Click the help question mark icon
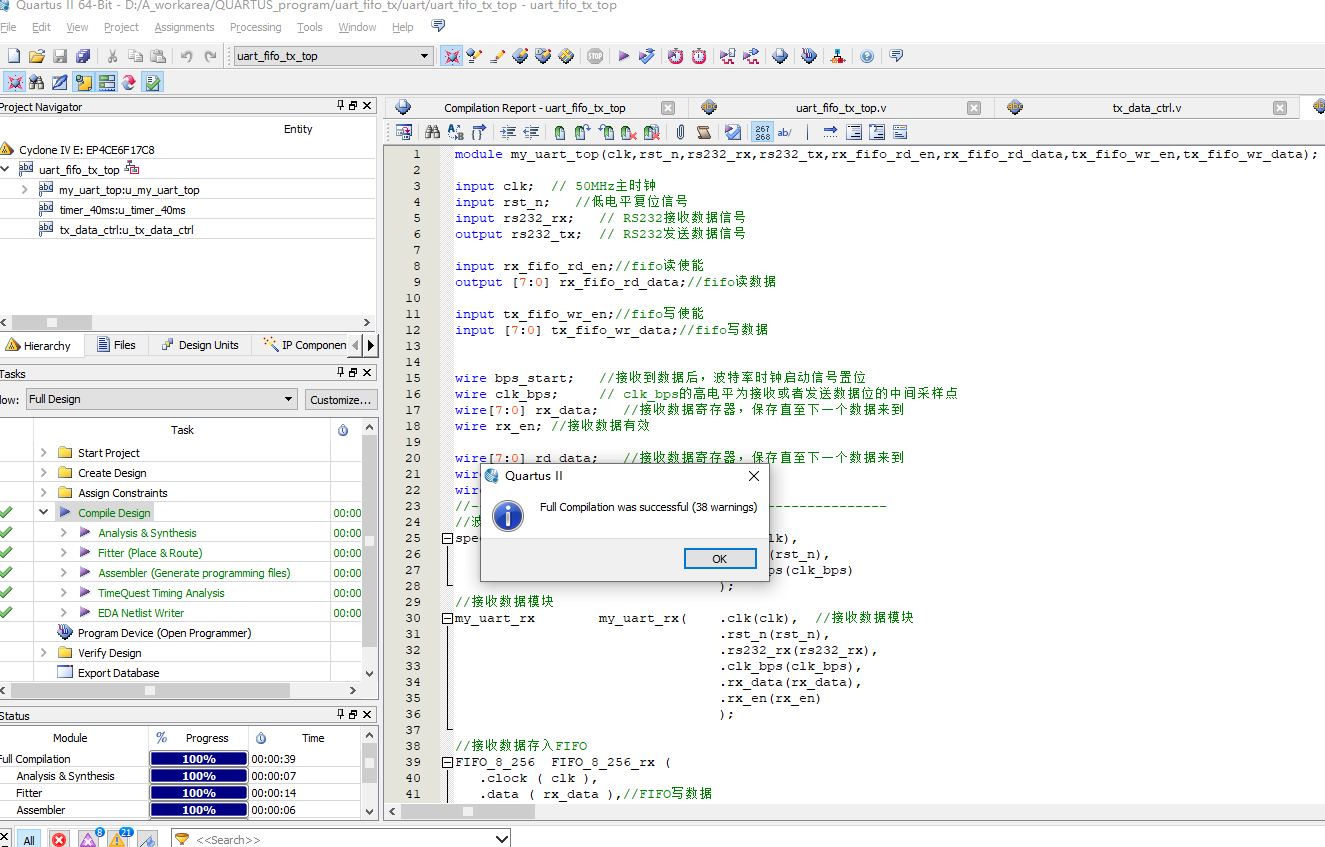Screen dimensions: 1325x847 (x=867, y=56)
